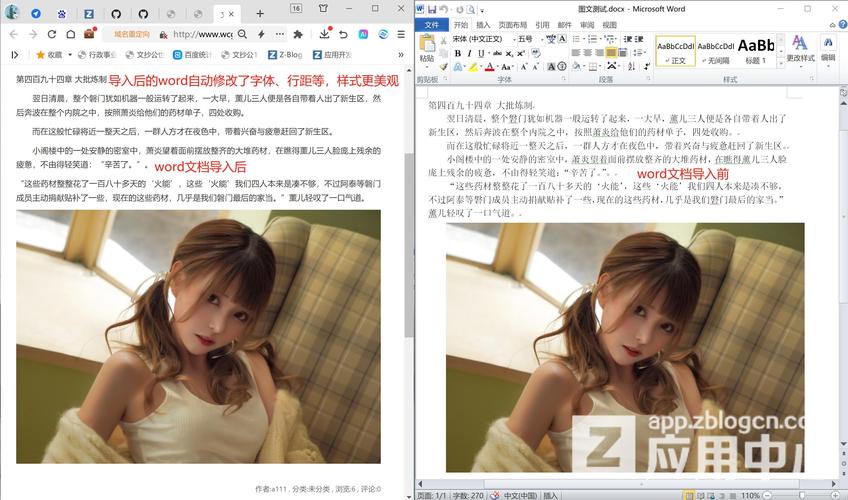Image resolution: width=848 pixels, height=500 pixels.
Task: Toggle browser sidebar panel icon
Action: (15, 55)
